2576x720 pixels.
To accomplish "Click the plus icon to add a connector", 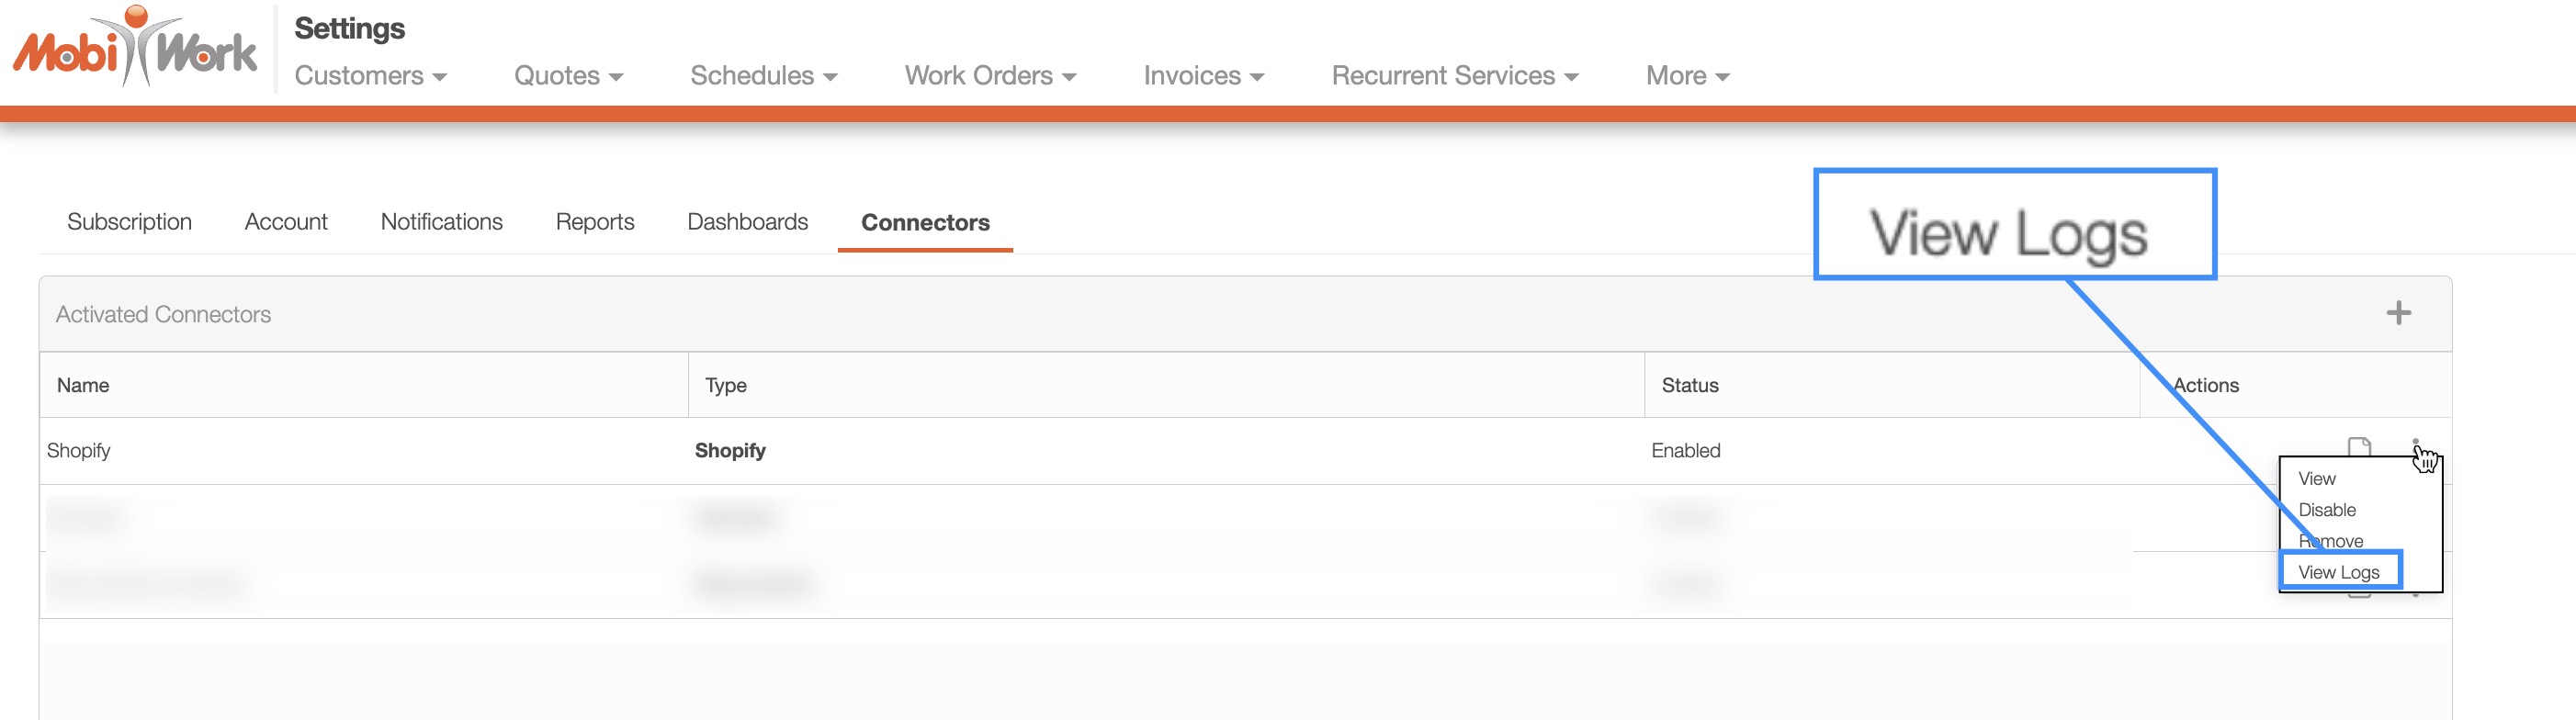I will click(2398, 313).
